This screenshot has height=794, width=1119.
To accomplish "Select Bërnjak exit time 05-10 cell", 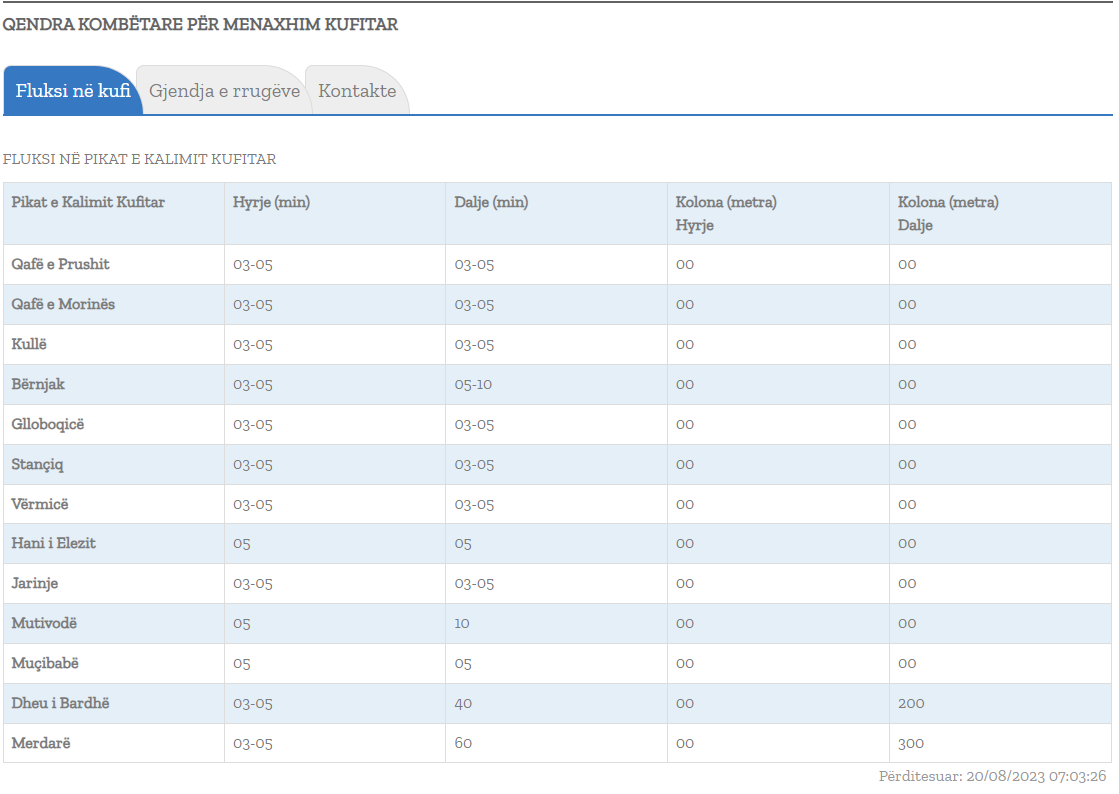I will point(473,385).
